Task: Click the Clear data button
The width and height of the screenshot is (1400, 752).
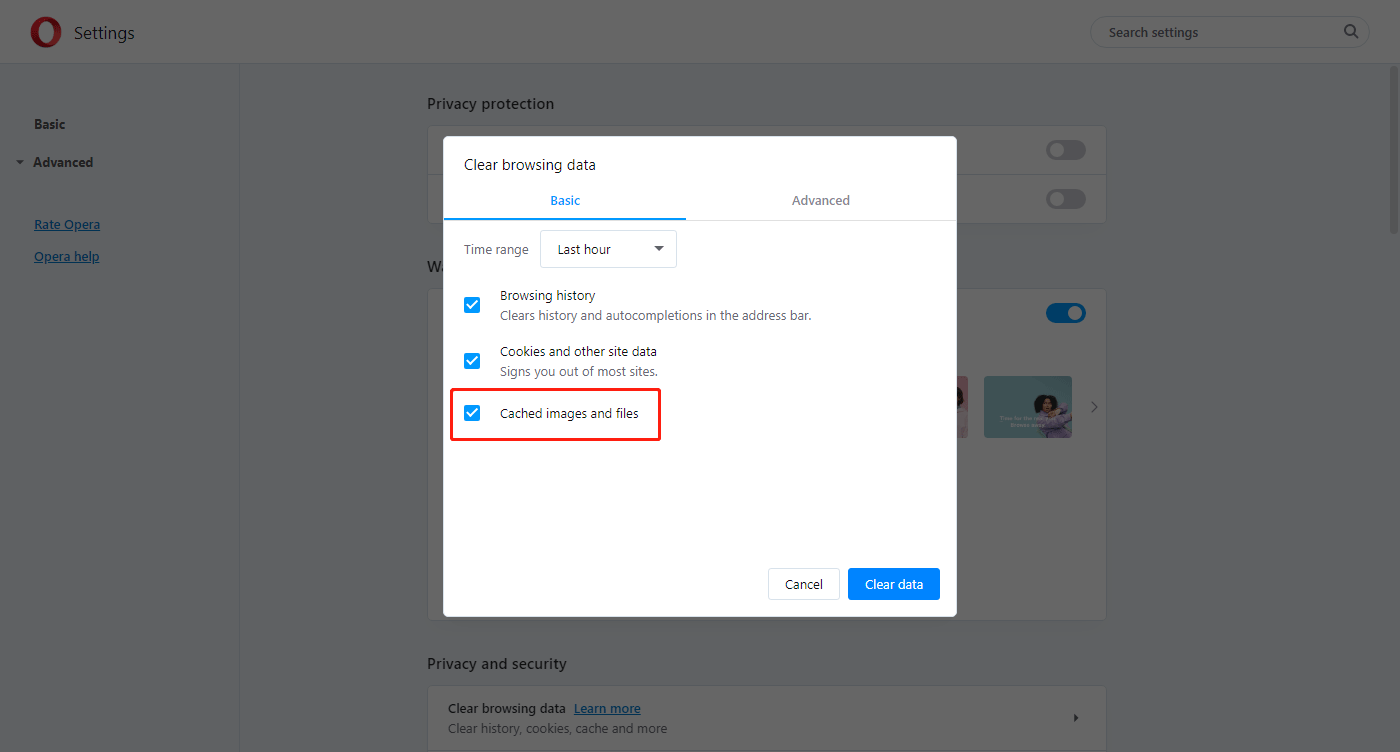Action: (x=893, y=584)
